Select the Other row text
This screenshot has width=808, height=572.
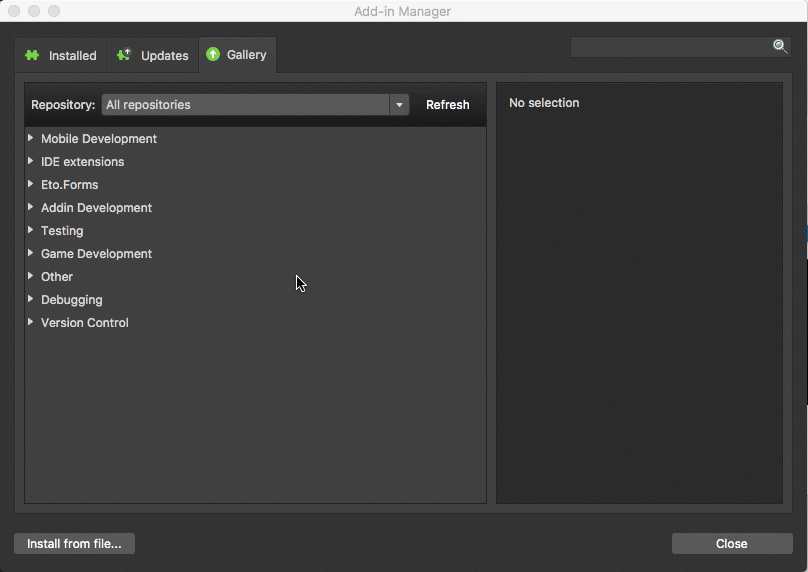pyautogui.click(x=57, y=277)
